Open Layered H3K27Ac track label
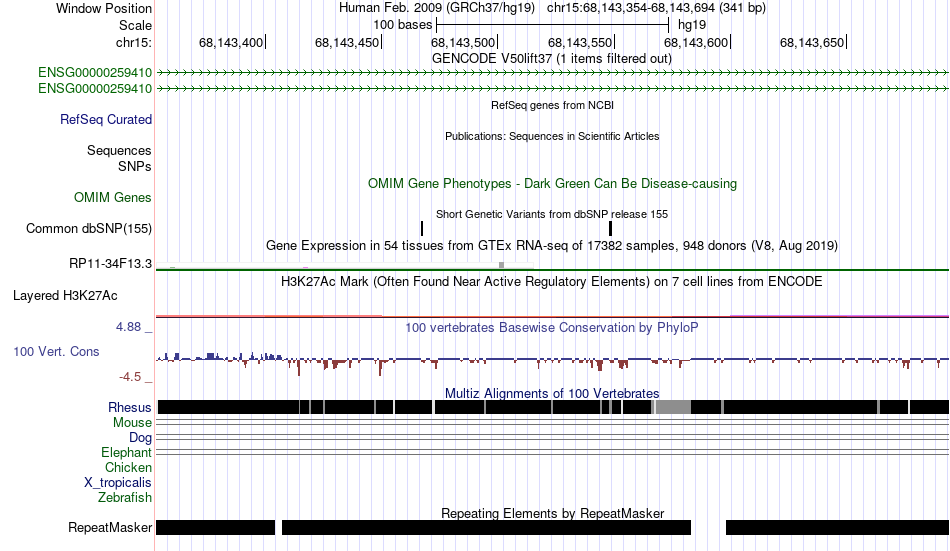Image resolution: width=950 pixels, height=551 pixels. [65, 296]
